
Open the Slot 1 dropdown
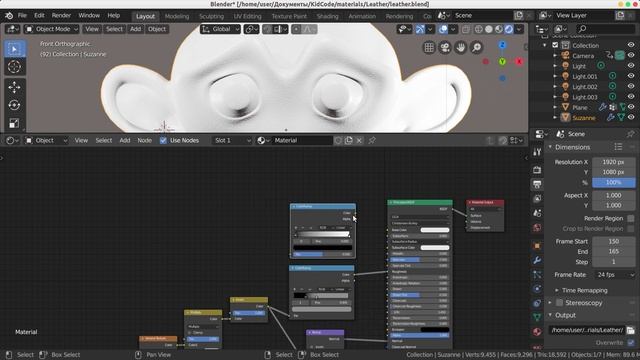[232, 140]
